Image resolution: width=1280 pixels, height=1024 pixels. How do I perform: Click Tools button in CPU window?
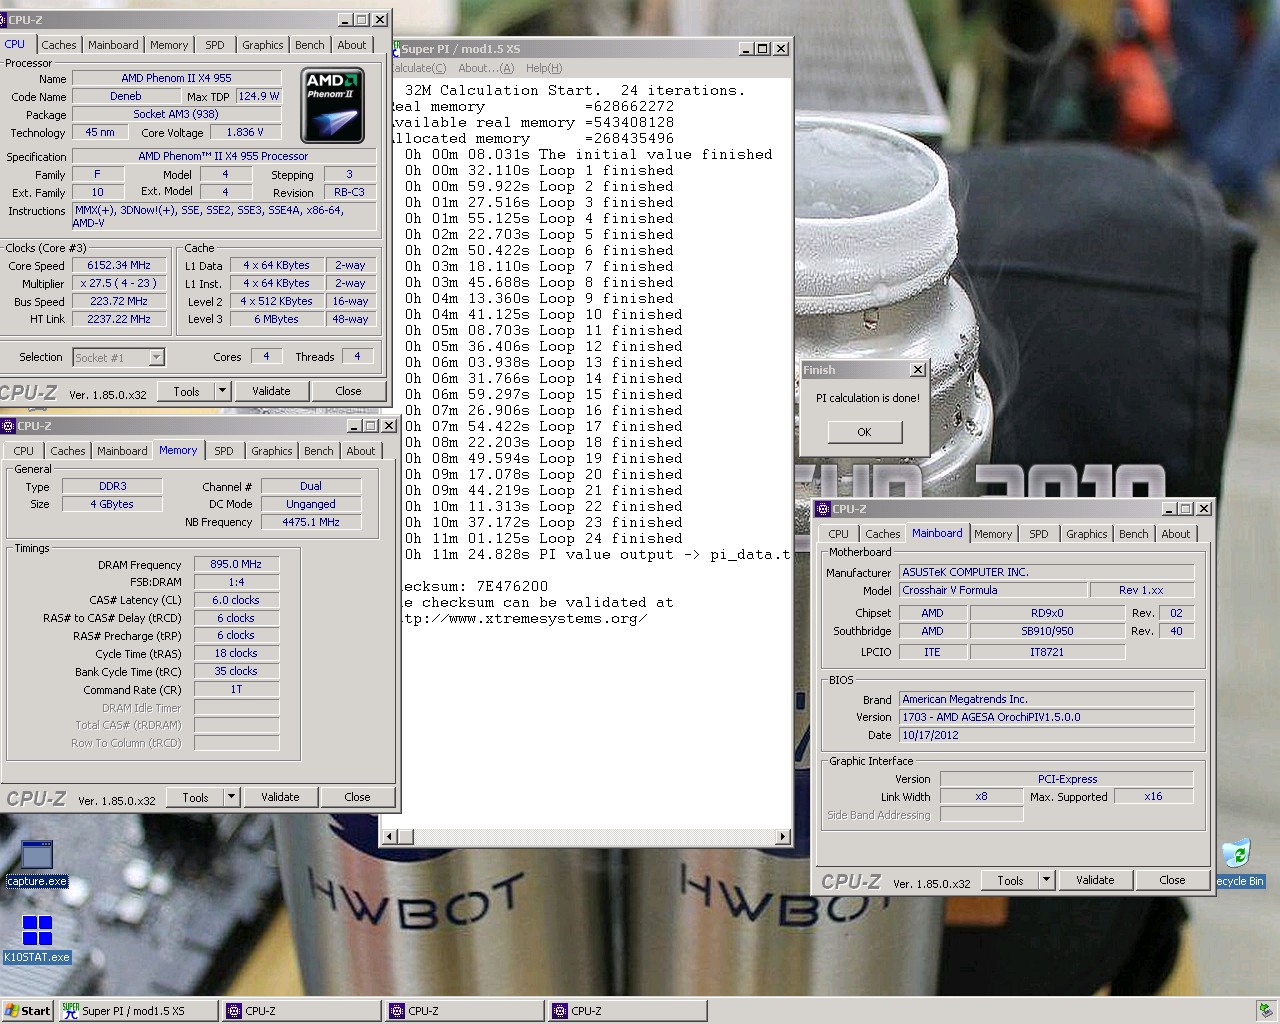[187, 391]
